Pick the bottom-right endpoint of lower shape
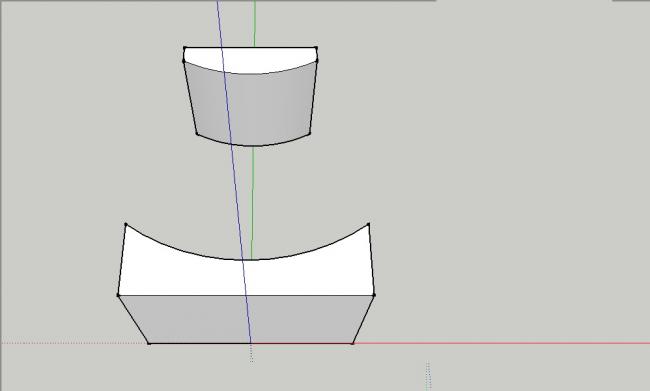This screenshot has height=391, width=650. coord(353,343)
